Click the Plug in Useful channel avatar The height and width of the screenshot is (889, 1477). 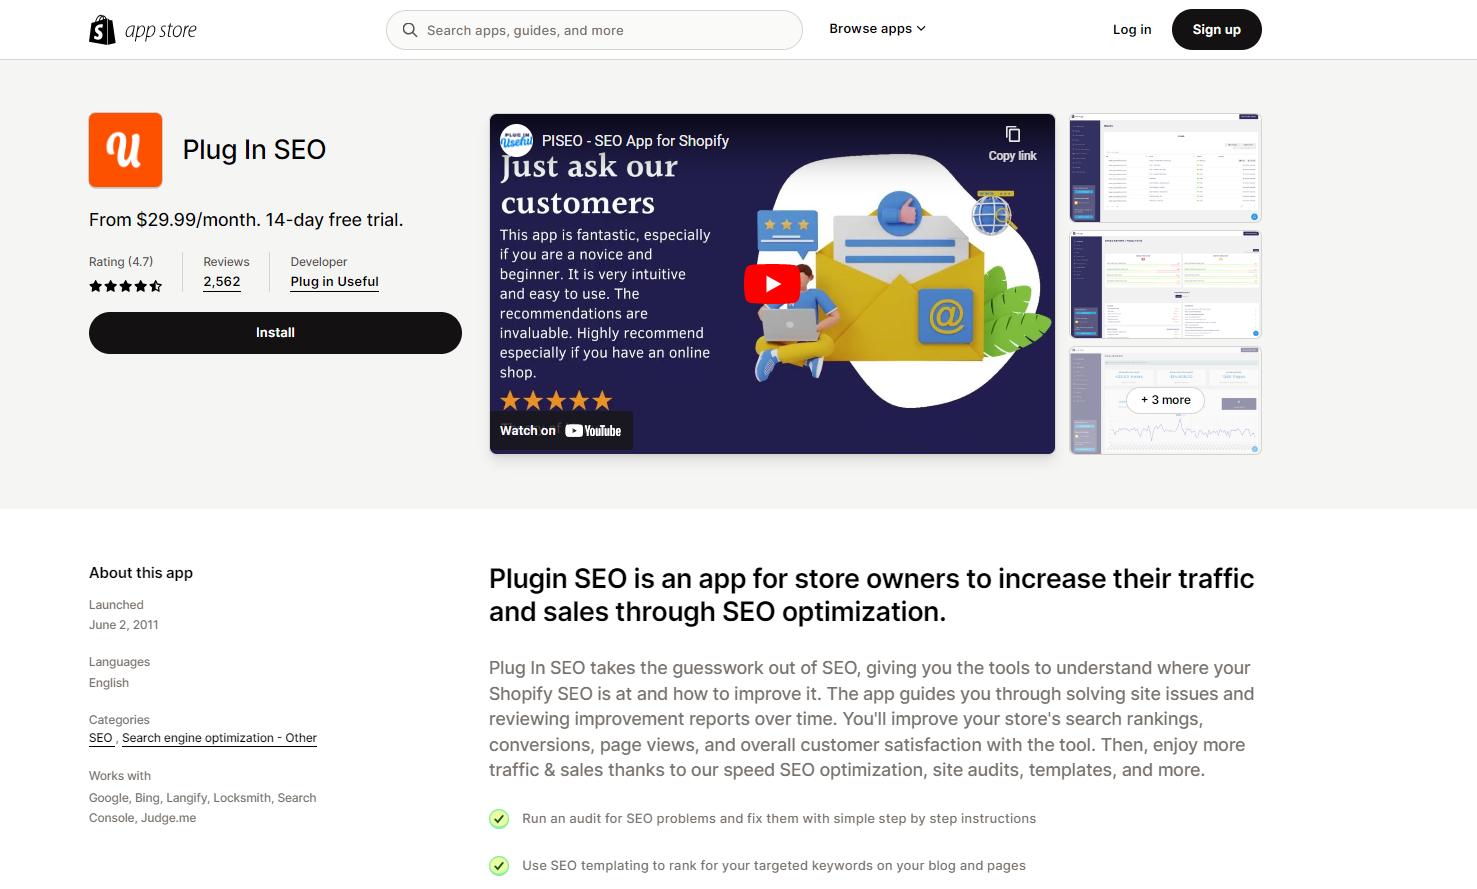(517, 140)
